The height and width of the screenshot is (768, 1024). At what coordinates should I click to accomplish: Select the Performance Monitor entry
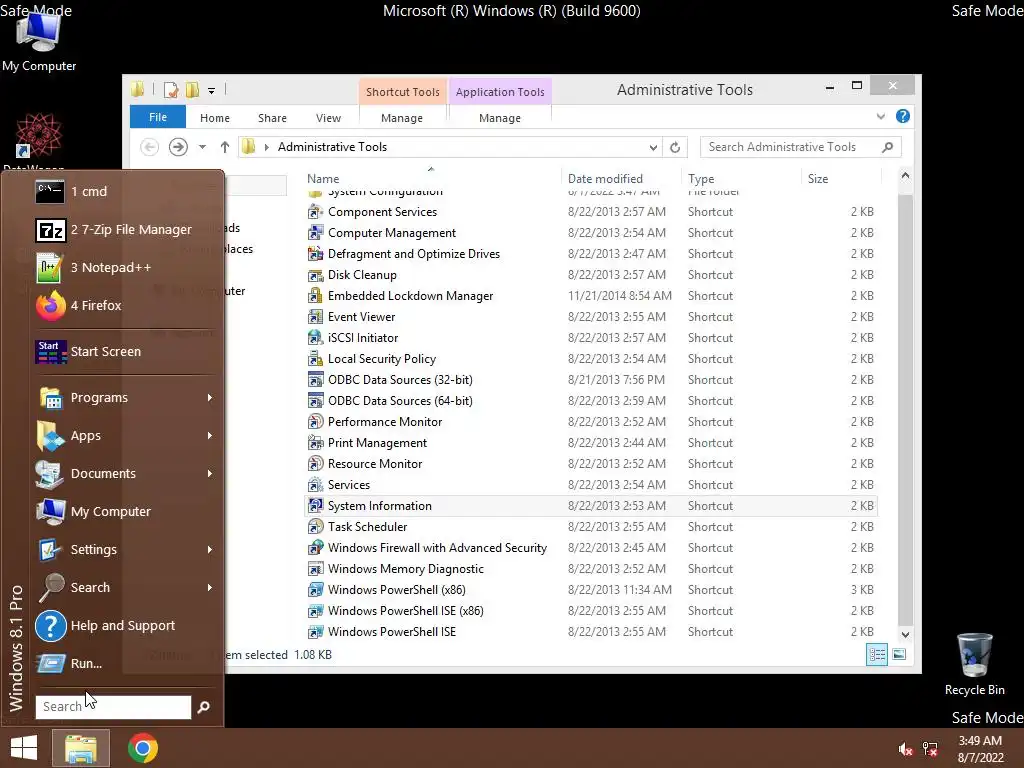pos(591,422)
